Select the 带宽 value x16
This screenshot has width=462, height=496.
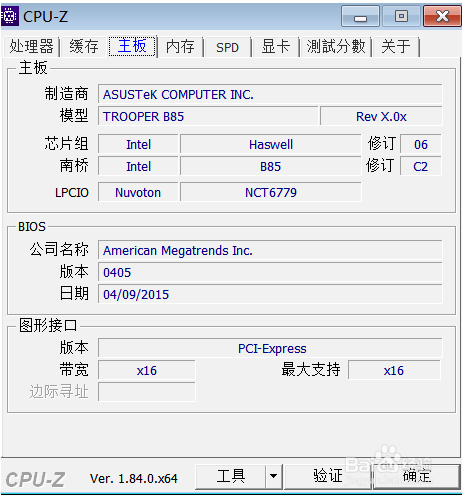coord(147,370)
